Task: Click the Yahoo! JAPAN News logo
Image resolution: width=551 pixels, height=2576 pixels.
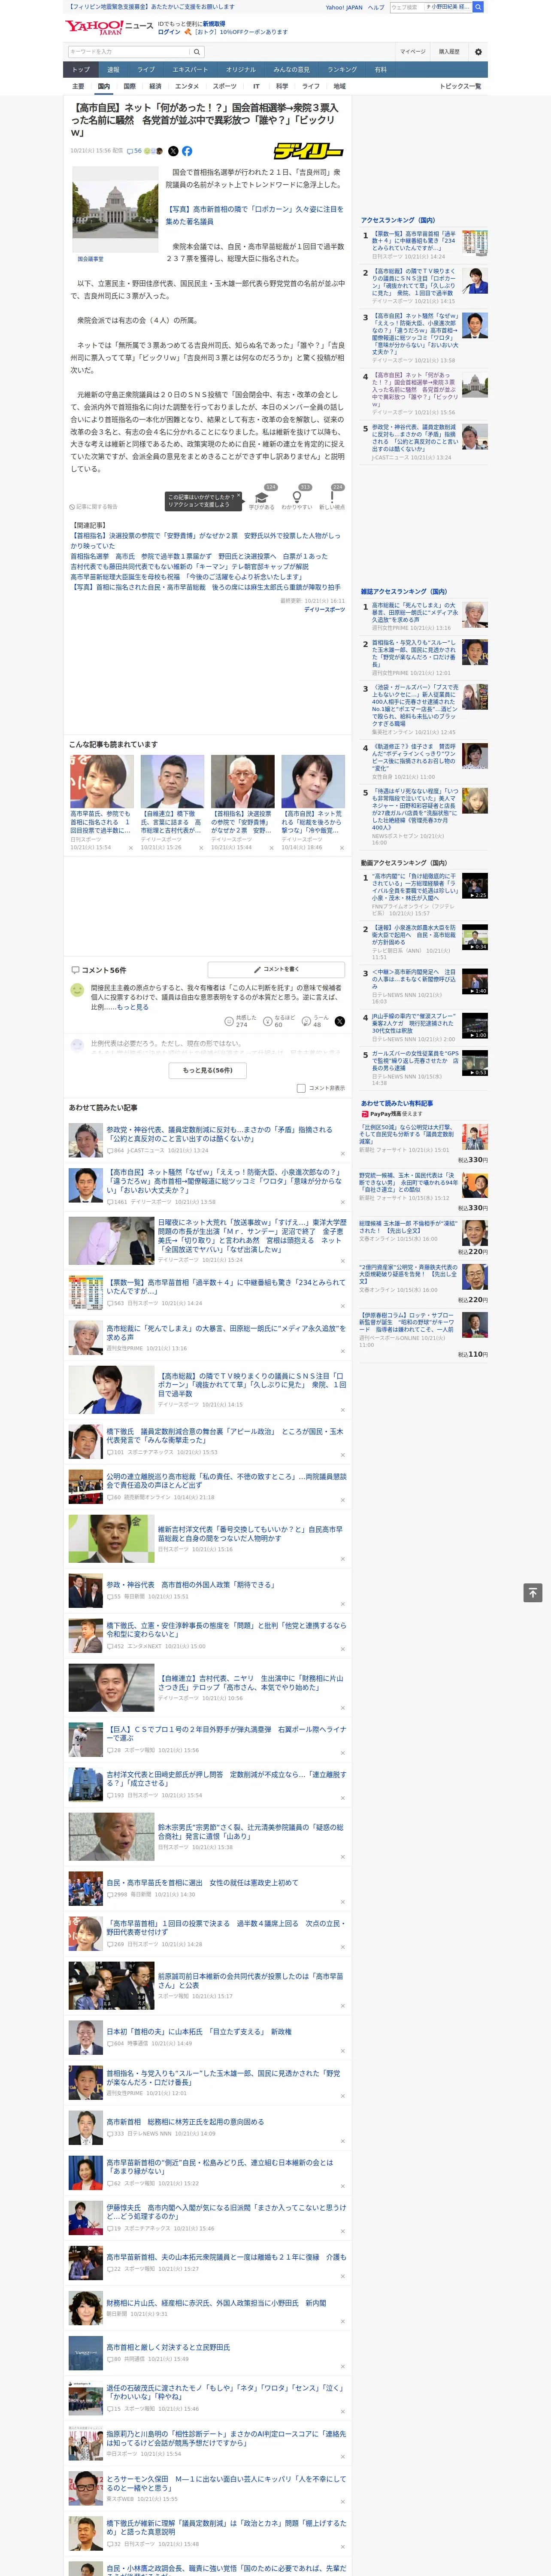Action: tap(109, 27)
